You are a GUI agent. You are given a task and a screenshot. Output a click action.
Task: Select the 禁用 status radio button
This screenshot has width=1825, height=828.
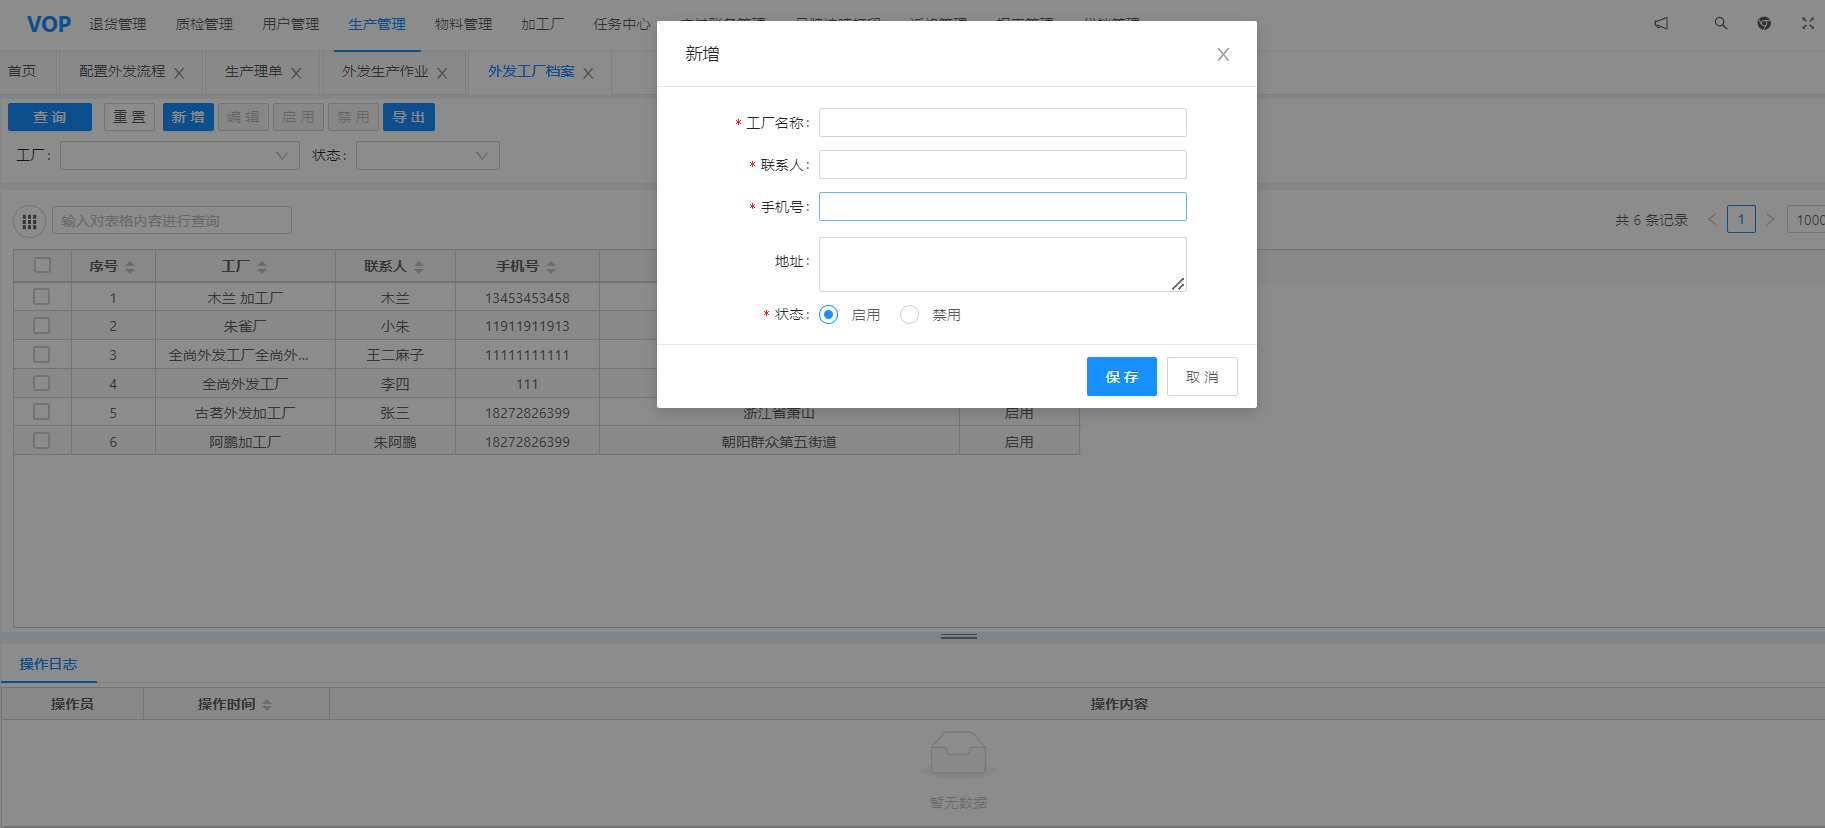pos(909,315)
